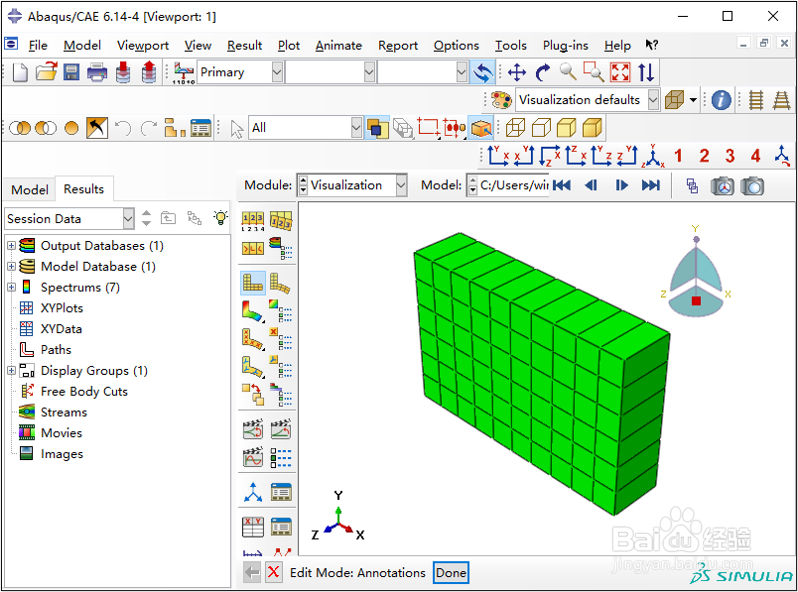Screen dimensions: 798x592
Task: Select Movies in the results tree
Action: tap(61, 433)
